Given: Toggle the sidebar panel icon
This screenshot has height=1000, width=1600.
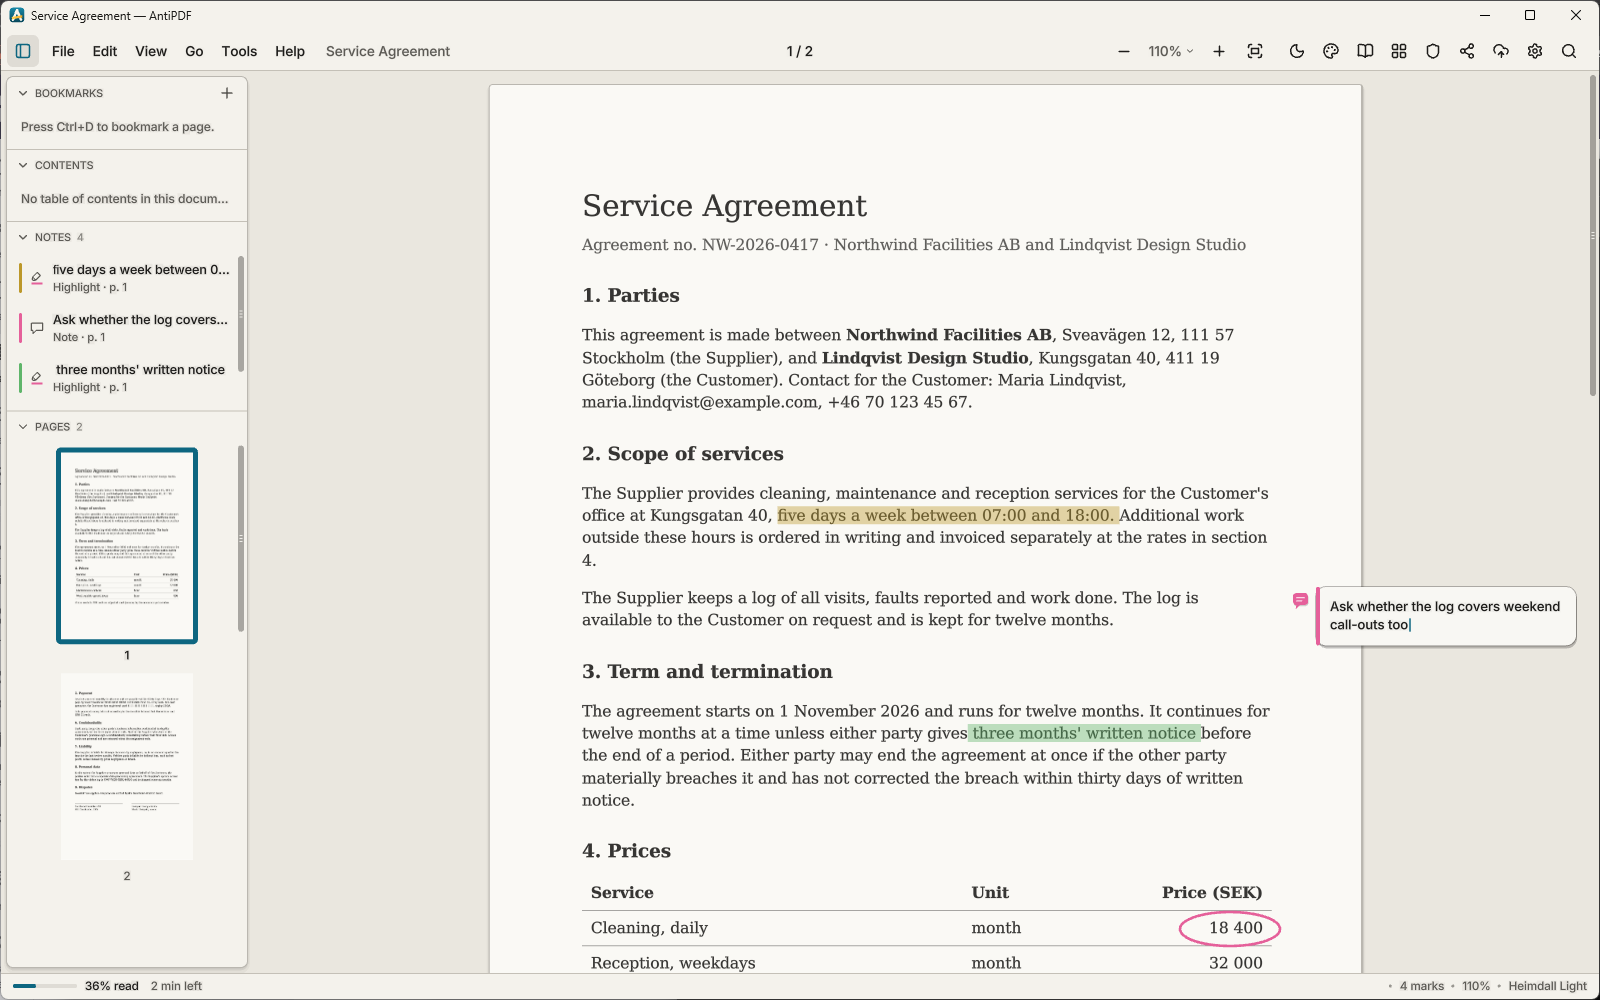Looking at the screenshot, I should 23,51.
